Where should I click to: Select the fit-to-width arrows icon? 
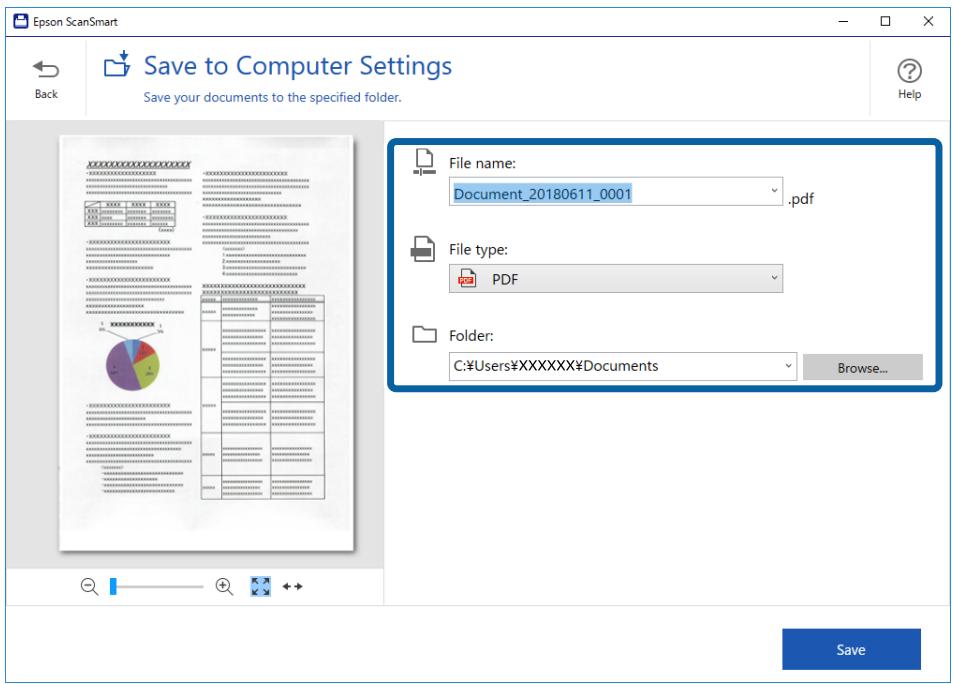pos(293,587)
